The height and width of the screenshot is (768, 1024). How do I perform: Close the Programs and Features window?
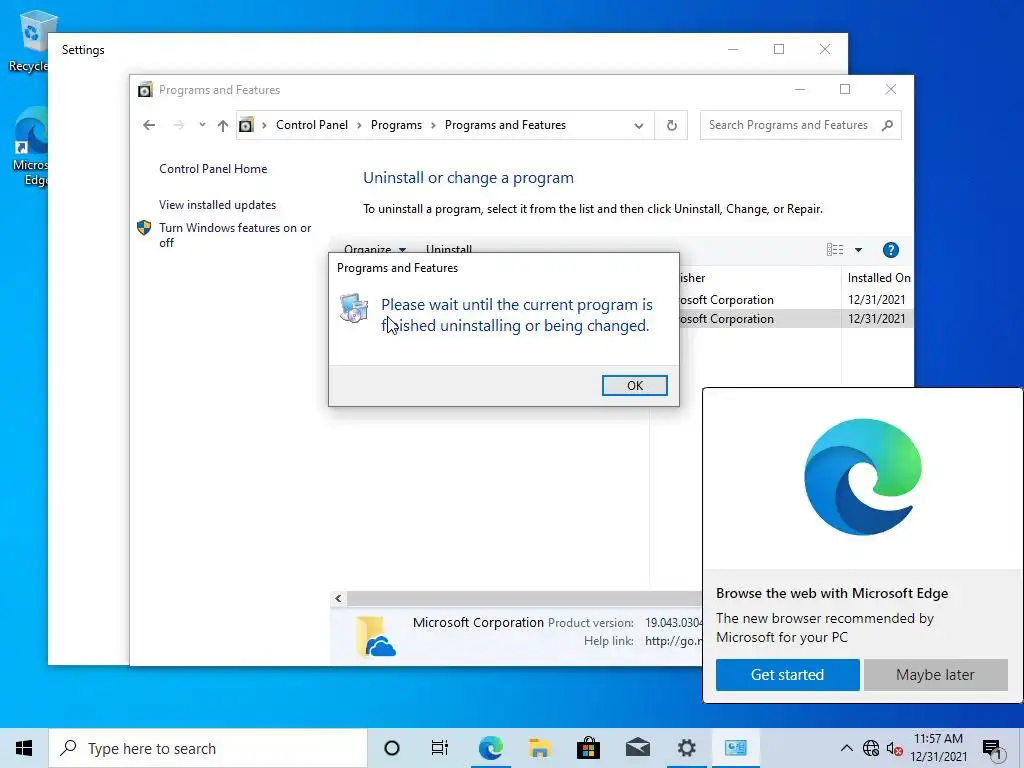pyautogui.click(x=891, y=89)
